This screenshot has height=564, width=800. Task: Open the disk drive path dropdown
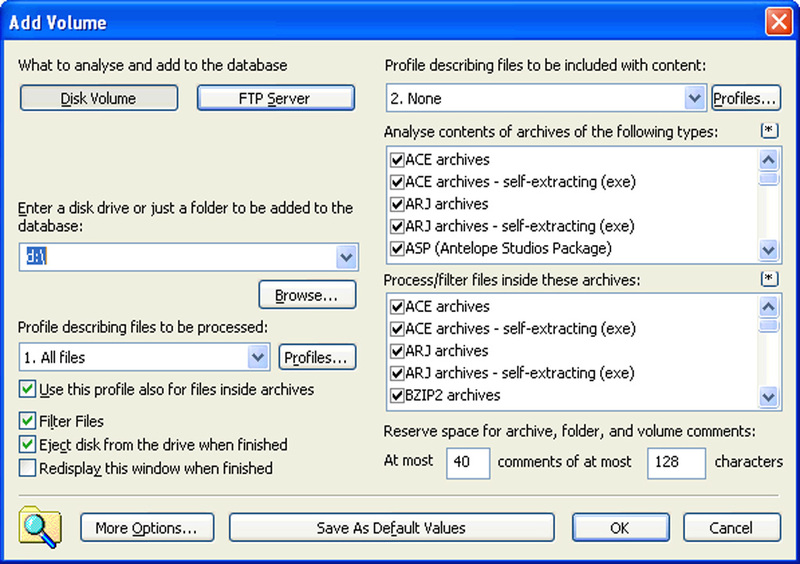[346, 257]
